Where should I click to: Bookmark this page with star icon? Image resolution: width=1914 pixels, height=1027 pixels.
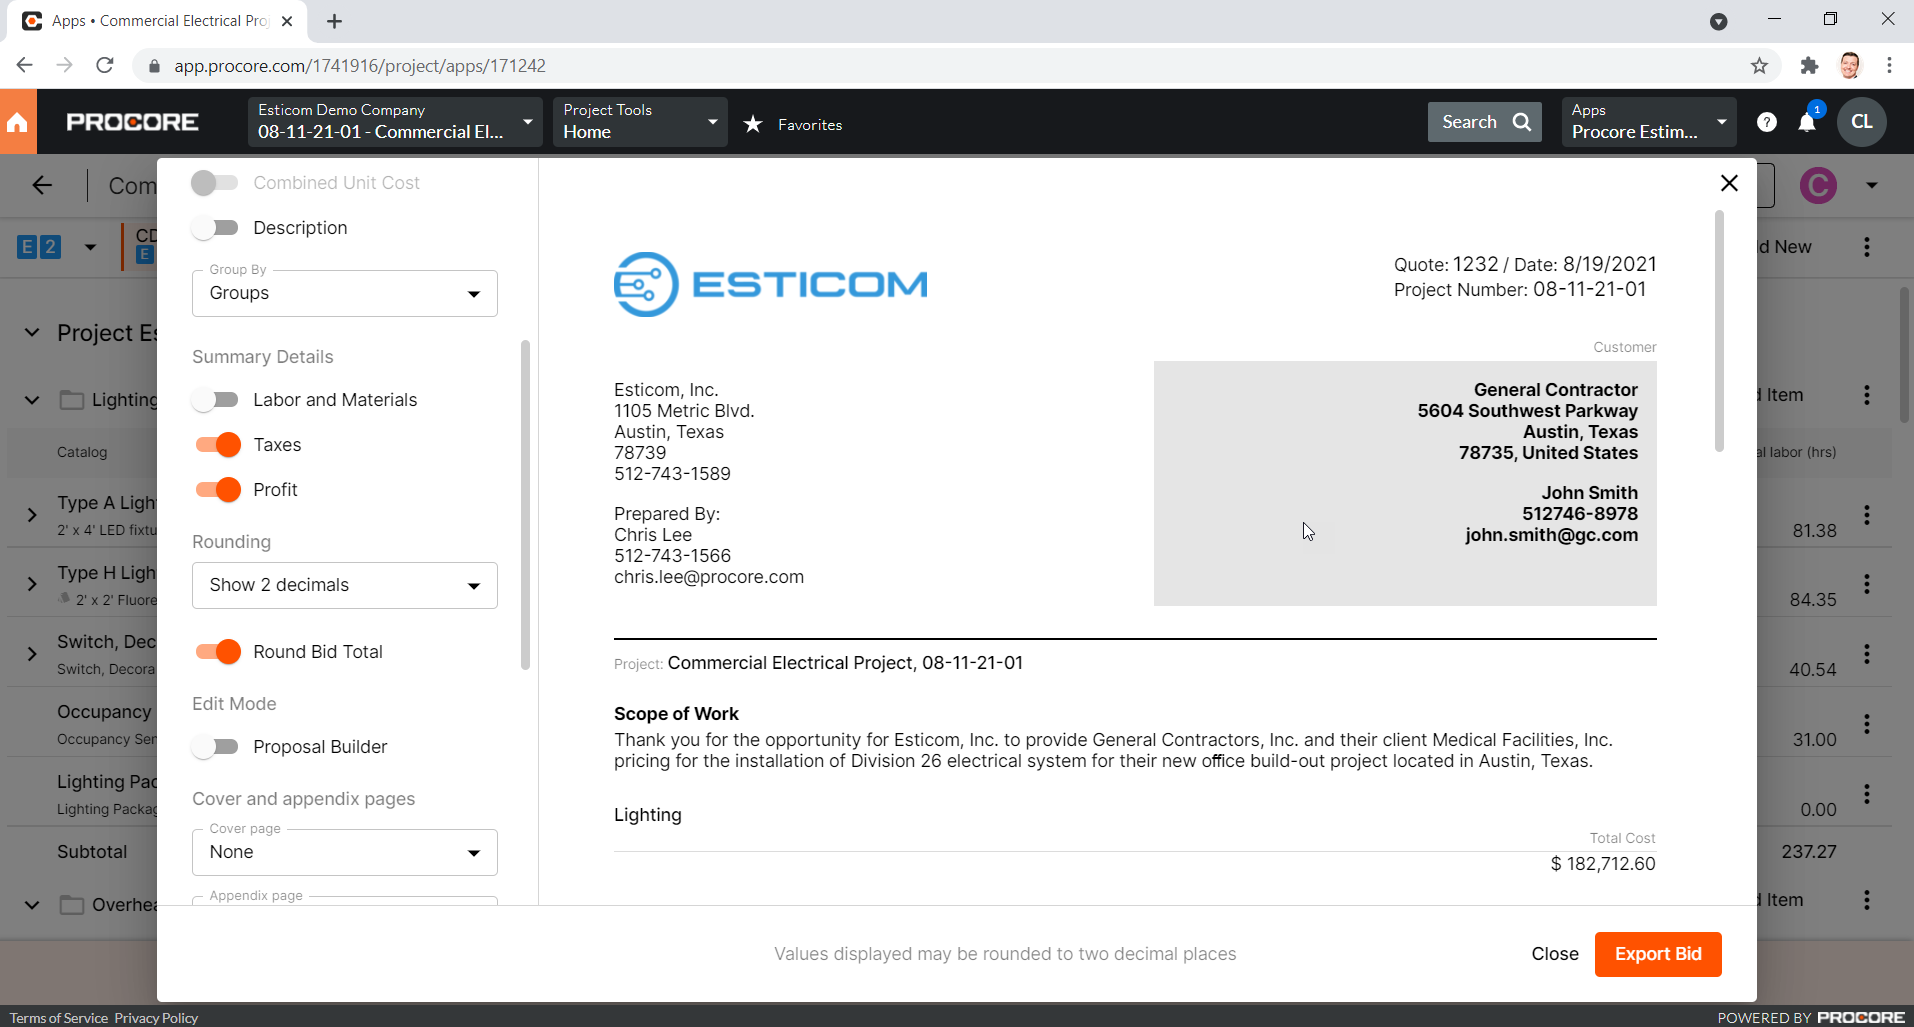pyautogui.click(x=1760, y=66)
